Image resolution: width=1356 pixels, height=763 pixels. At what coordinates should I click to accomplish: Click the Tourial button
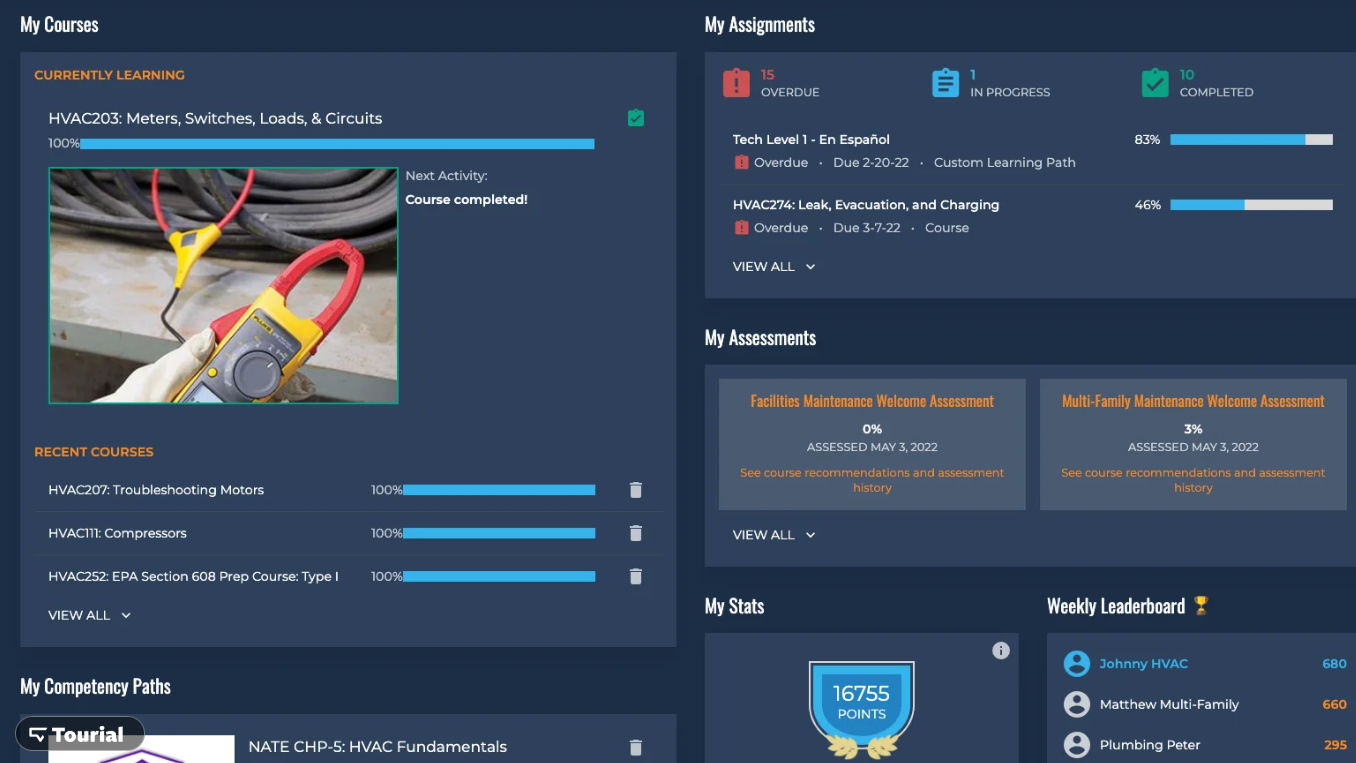click(79, 733)
